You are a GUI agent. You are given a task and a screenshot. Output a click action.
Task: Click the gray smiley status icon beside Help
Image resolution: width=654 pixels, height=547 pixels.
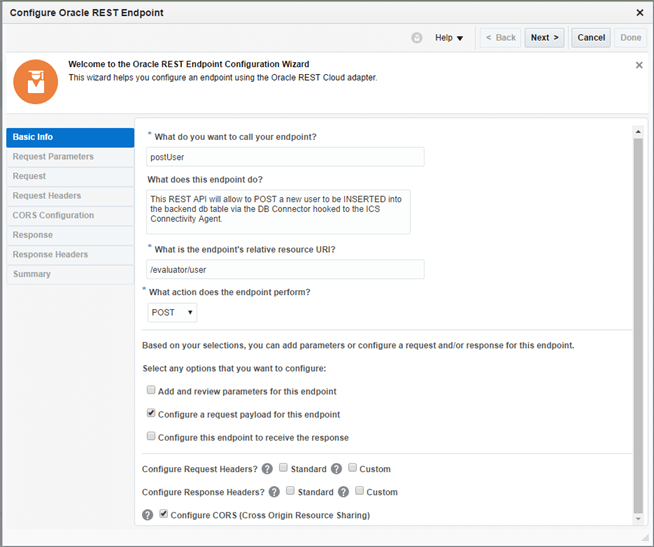pyautogui.click(x=417, y=38)
